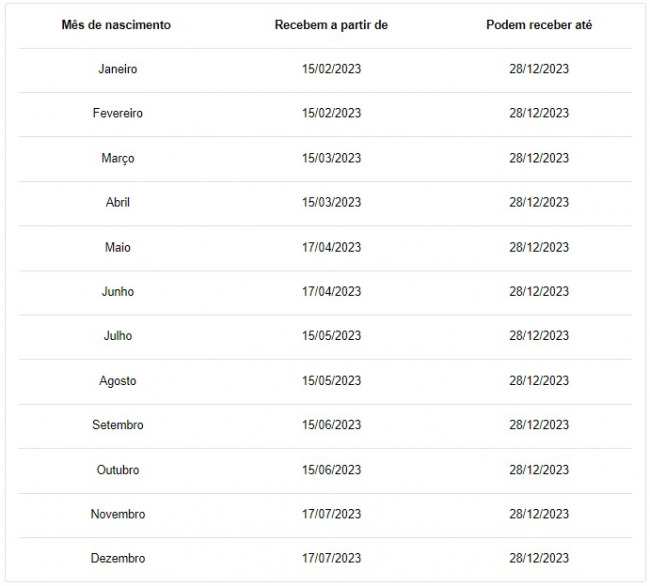650x586 pixels.
Task: Click the Outubro row label
Action: pyautogui.click(x=118, y=470)
